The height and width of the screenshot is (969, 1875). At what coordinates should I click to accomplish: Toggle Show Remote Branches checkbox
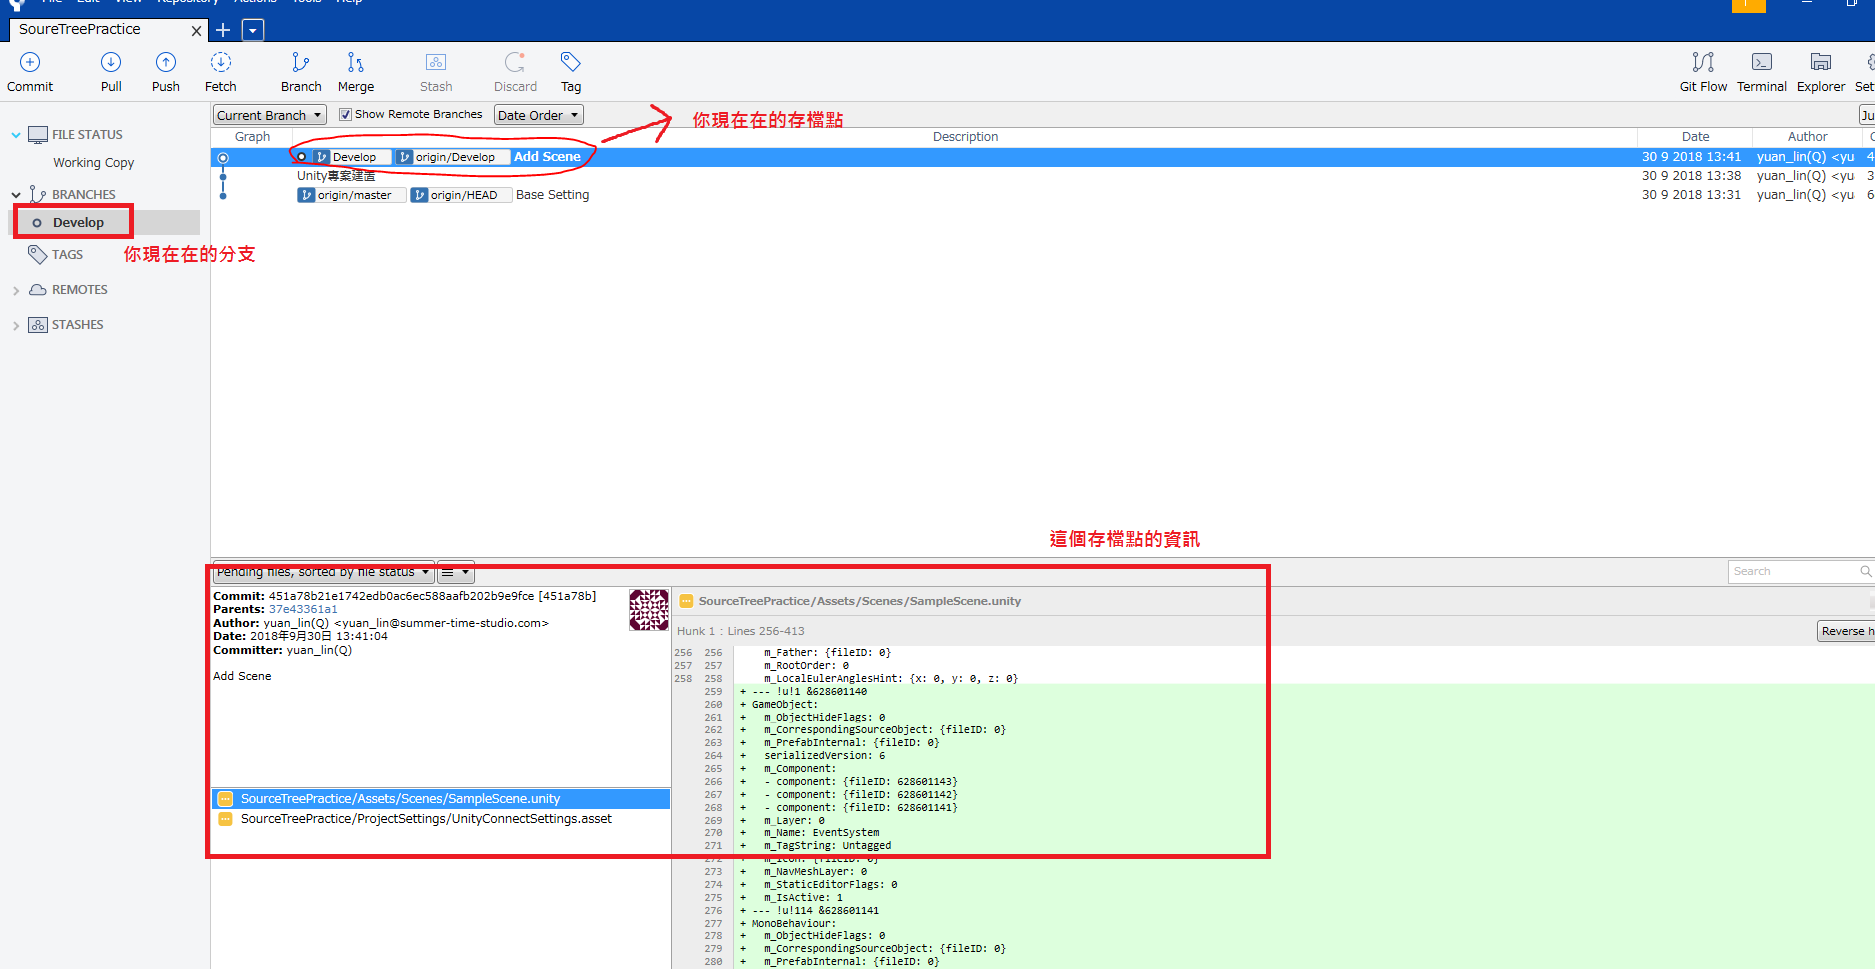point(345,115)
